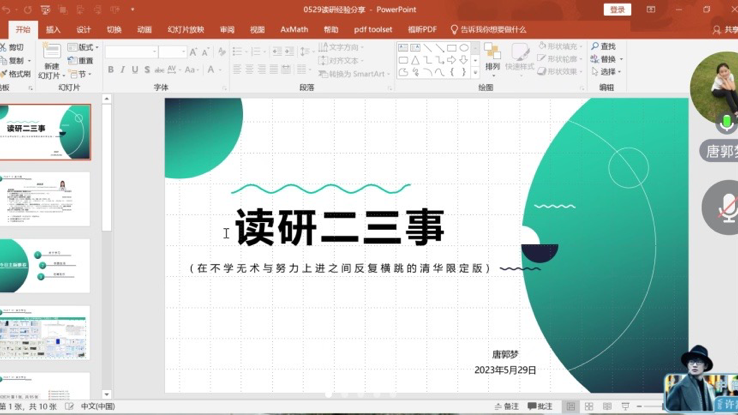Open Quick Styles (快速样式) gallery
The width and height of the screenshot is (738, 415).
pyautogui.click(x=520, y=57)
